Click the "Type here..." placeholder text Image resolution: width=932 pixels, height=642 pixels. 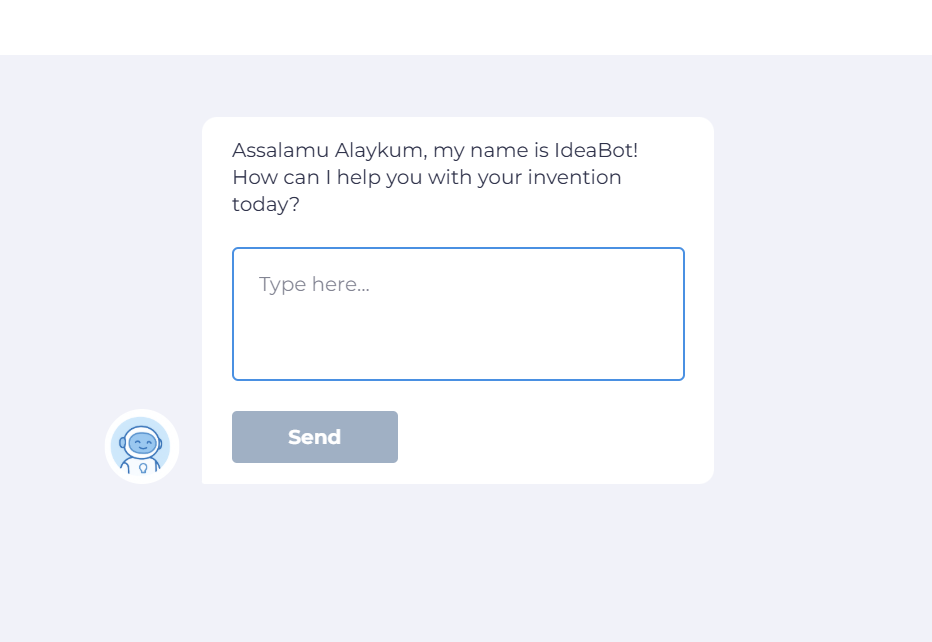(x=314, y=284)
